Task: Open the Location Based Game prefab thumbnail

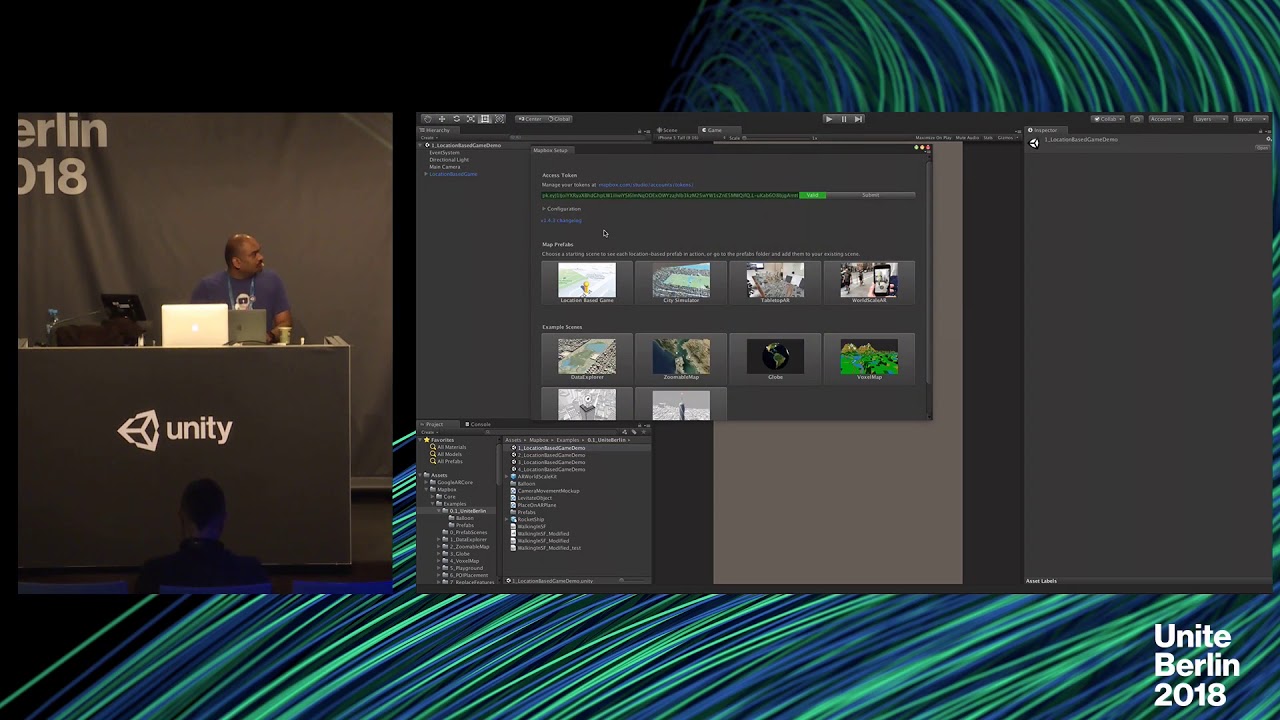Action: pyautogui.click(x=587, y=283)
